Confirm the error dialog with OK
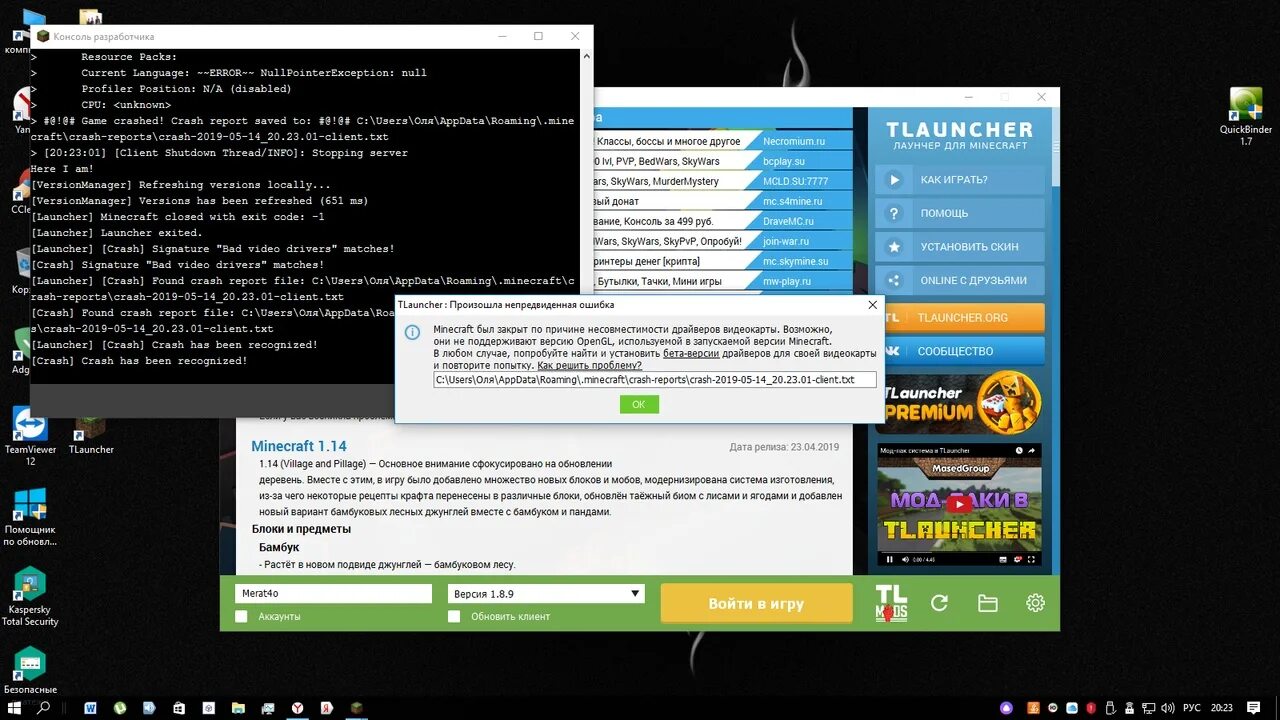 (x=639, y=404)
